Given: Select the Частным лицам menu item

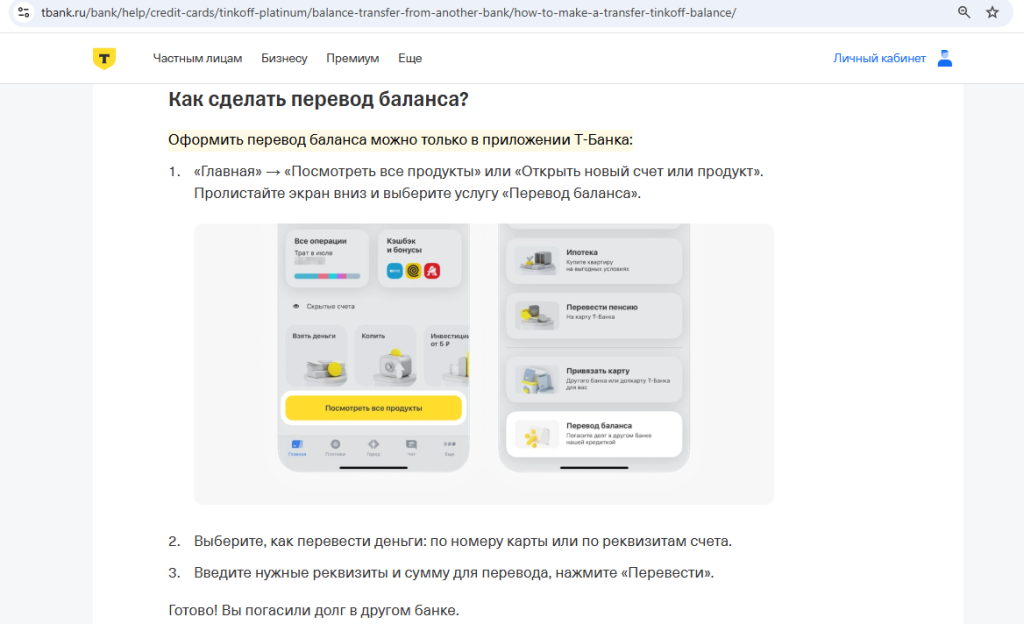Looking at the screenshot, I should point(200,58).
